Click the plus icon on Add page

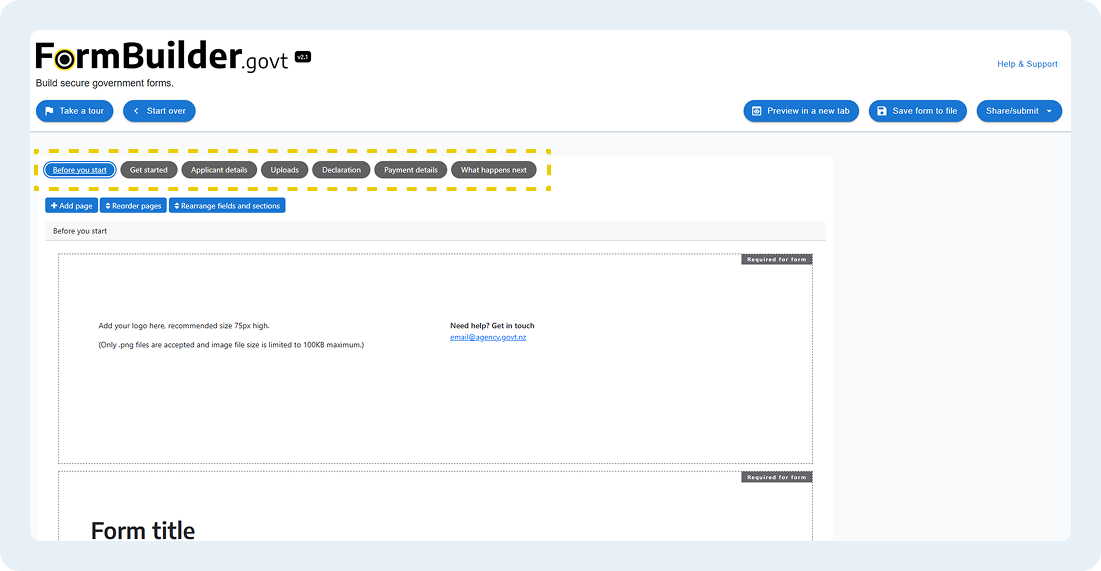click(54, 206)
